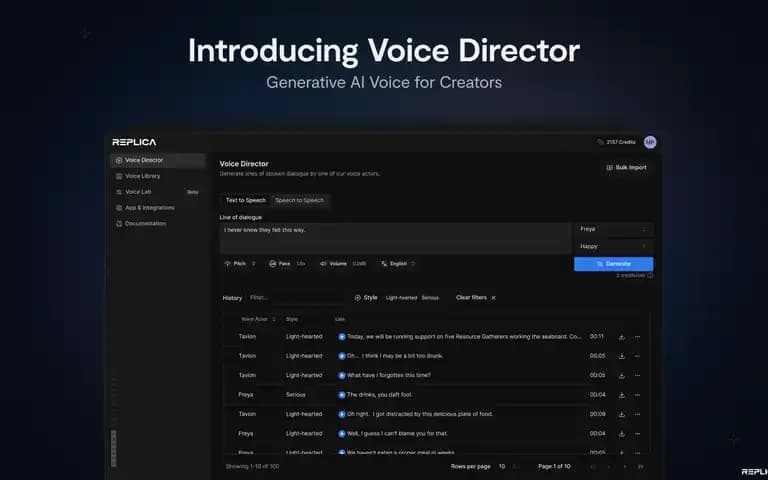Download the 'Well, I guess I can't blame you' clip
The height and width of the screenshot is (480, 768).
coord(622,434)
